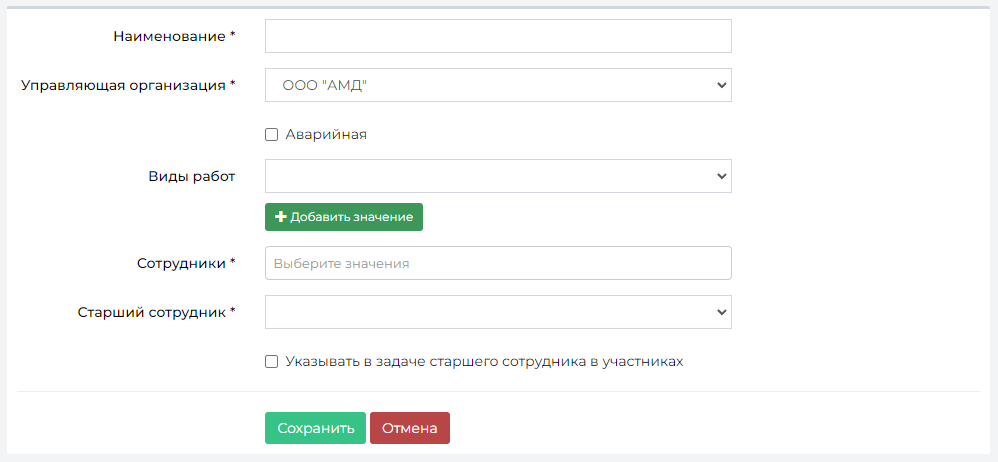Open the Управляющая организация select showing ООО "АМД"
Screen dimensions: 998x462
click(498, 85)
